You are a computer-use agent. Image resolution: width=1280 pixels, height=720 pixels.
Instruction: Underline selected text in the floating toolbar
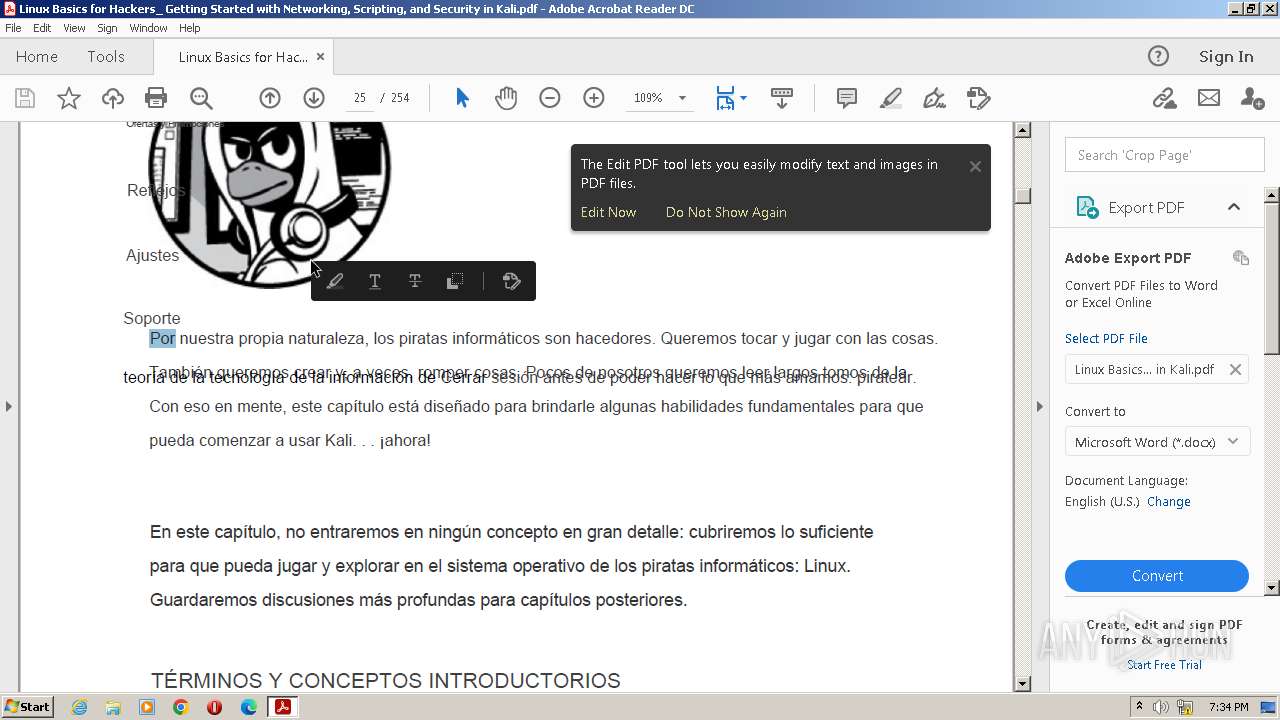click(375, 281)
